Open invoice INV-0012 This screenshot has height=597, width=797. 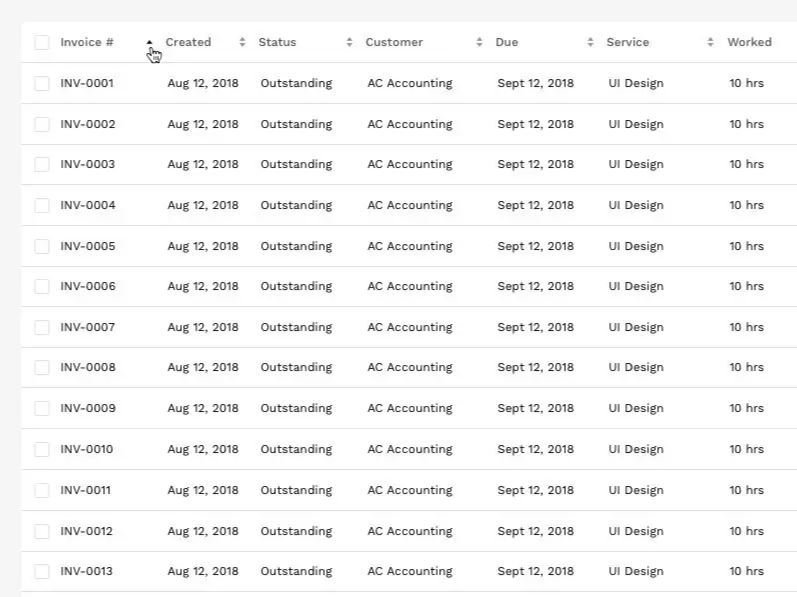pyautogui.click(x=86, y=531)
